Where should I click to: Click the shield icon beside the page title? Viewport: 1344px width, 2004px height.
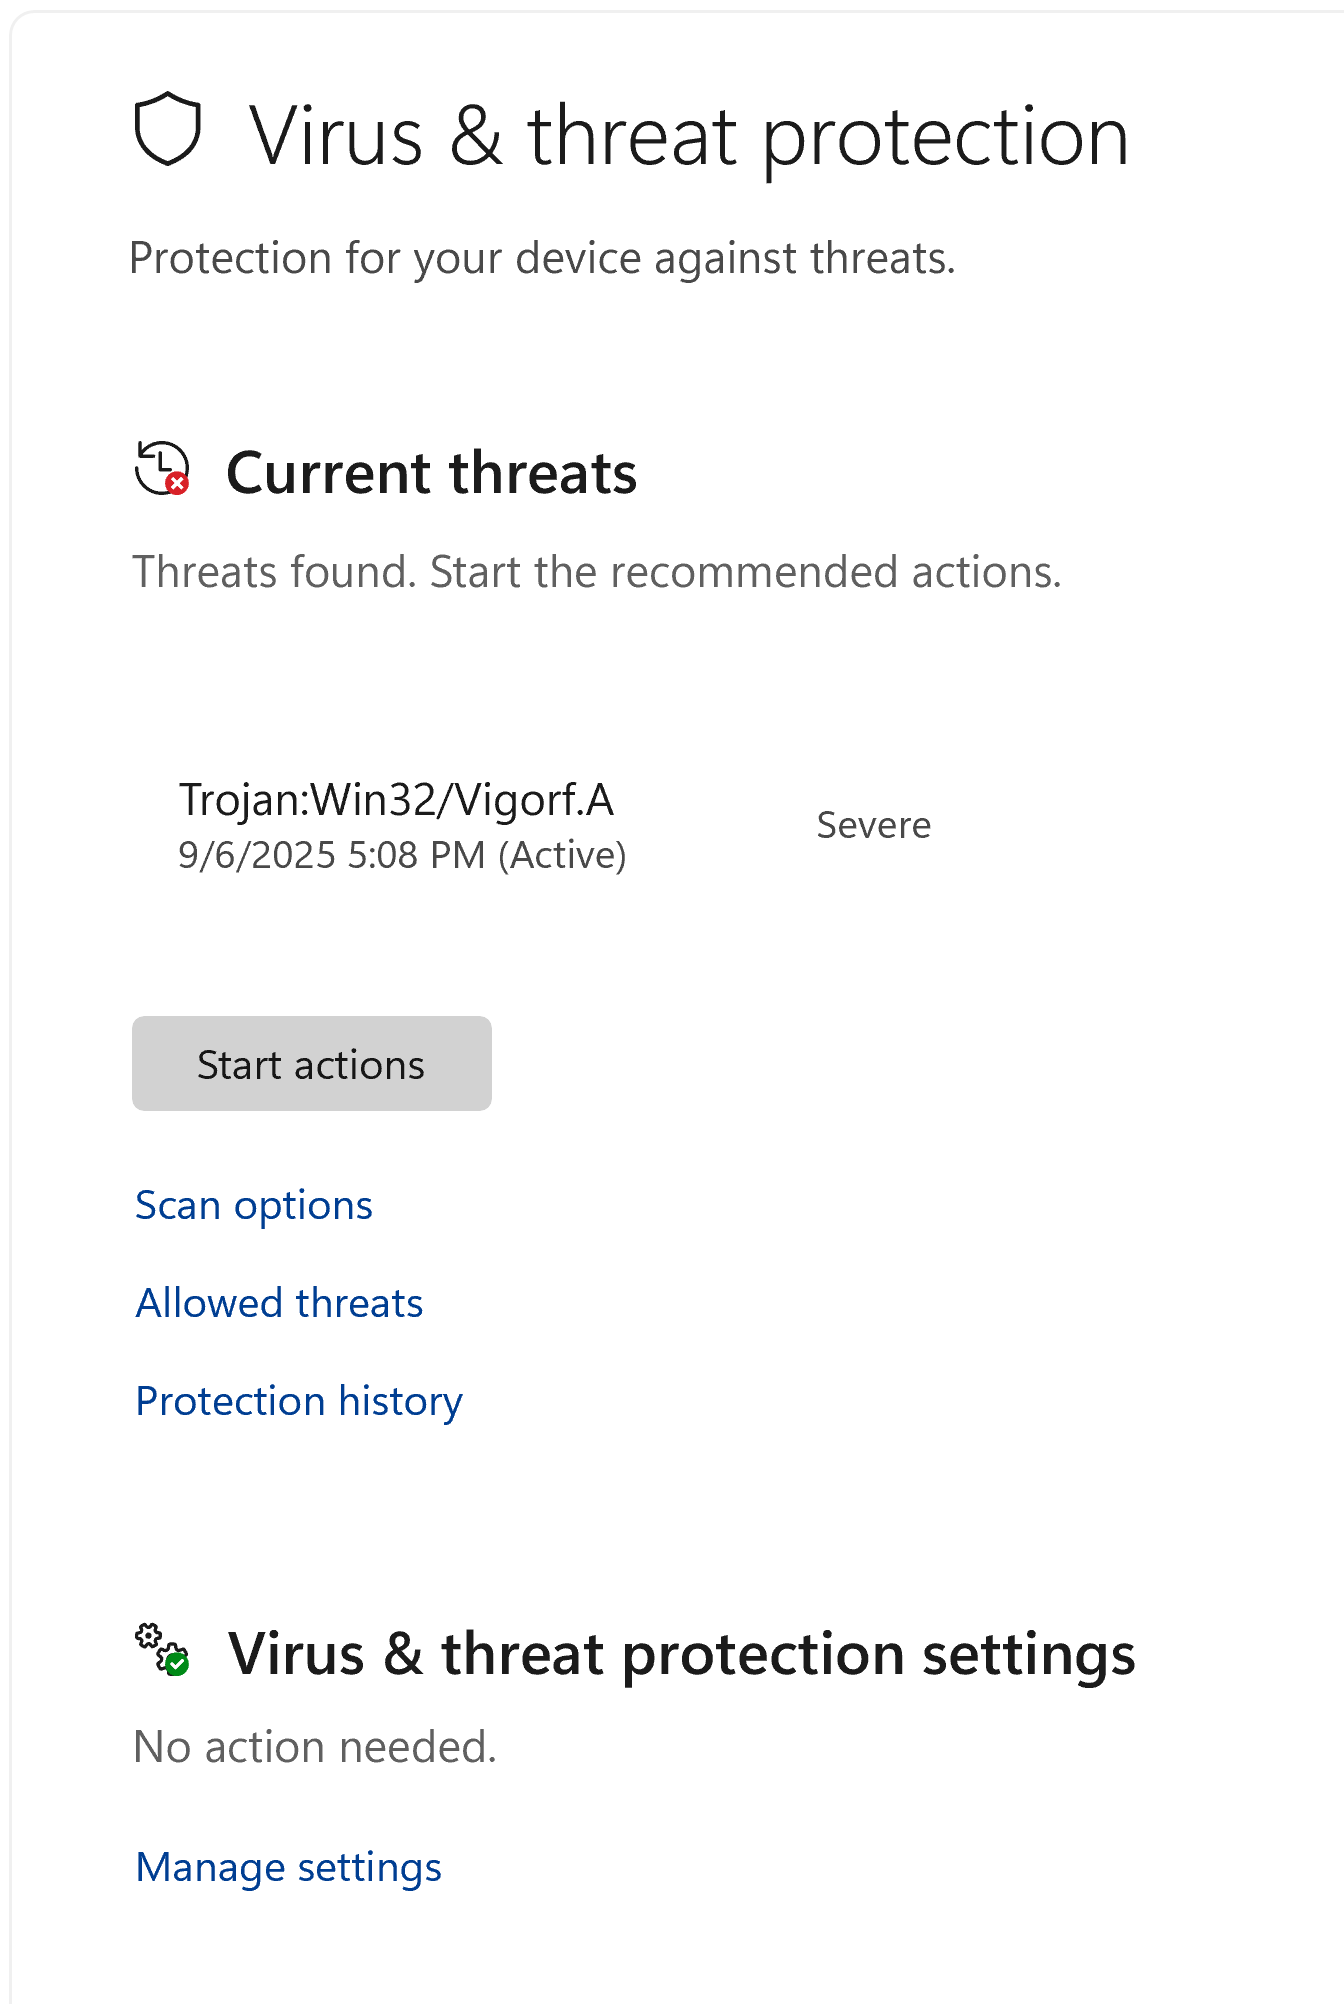pos(168,130)
